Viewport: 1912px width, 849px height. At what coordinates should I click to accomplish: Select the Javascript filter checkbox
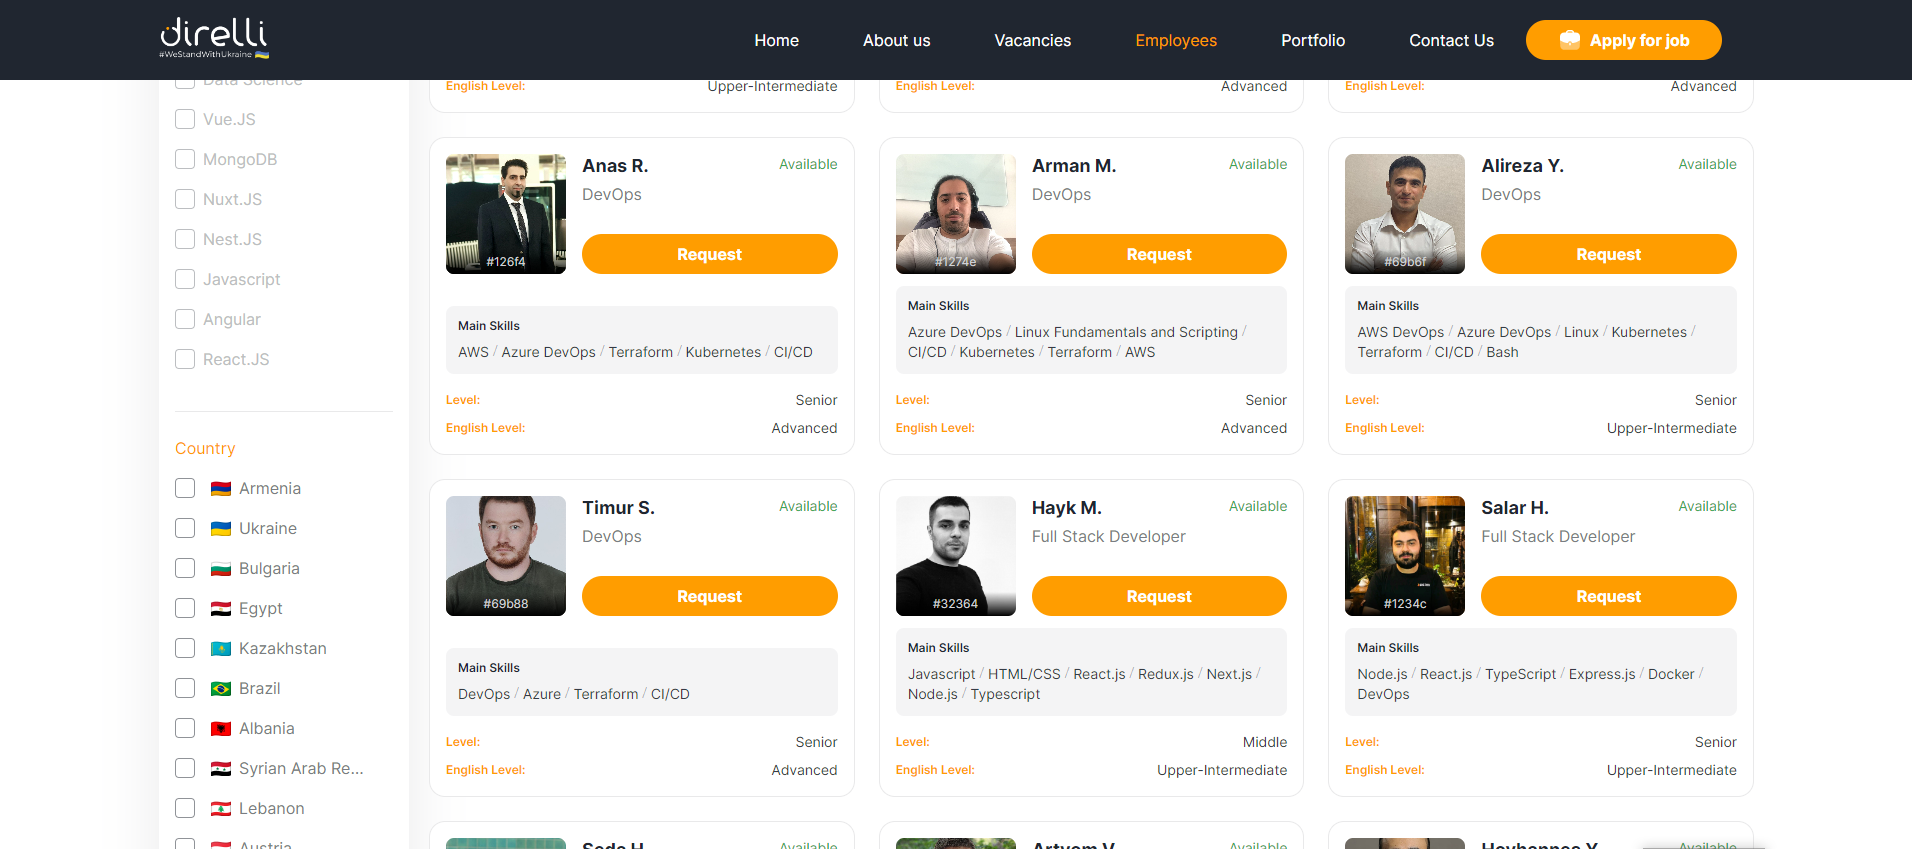tap(185, 279)
